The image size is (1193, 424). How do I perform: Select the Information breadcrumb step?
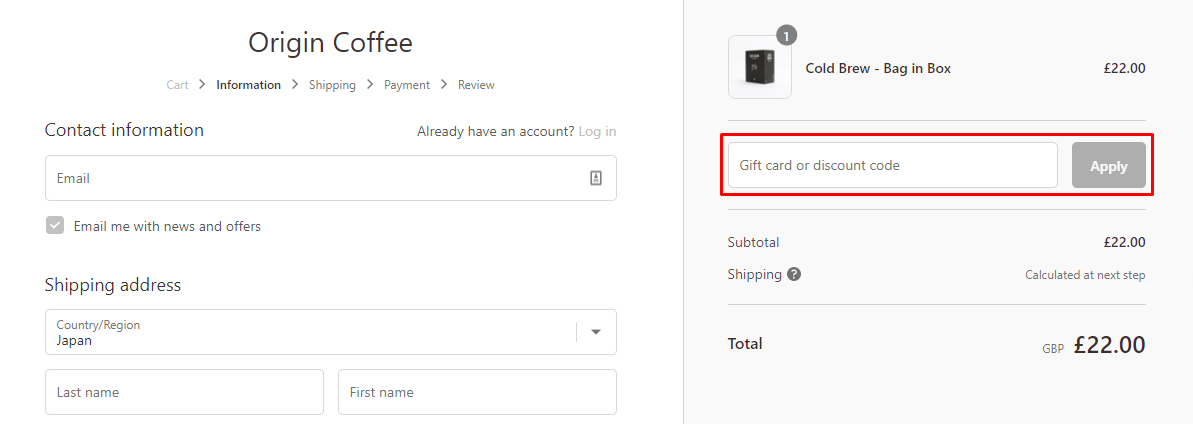(x=248, y=85)
